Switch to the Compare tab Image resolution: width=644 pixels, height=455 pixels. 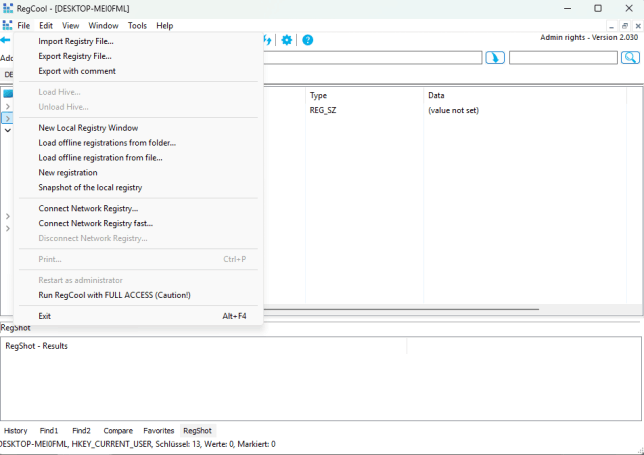pyautogui.click(x=118, y=430)
